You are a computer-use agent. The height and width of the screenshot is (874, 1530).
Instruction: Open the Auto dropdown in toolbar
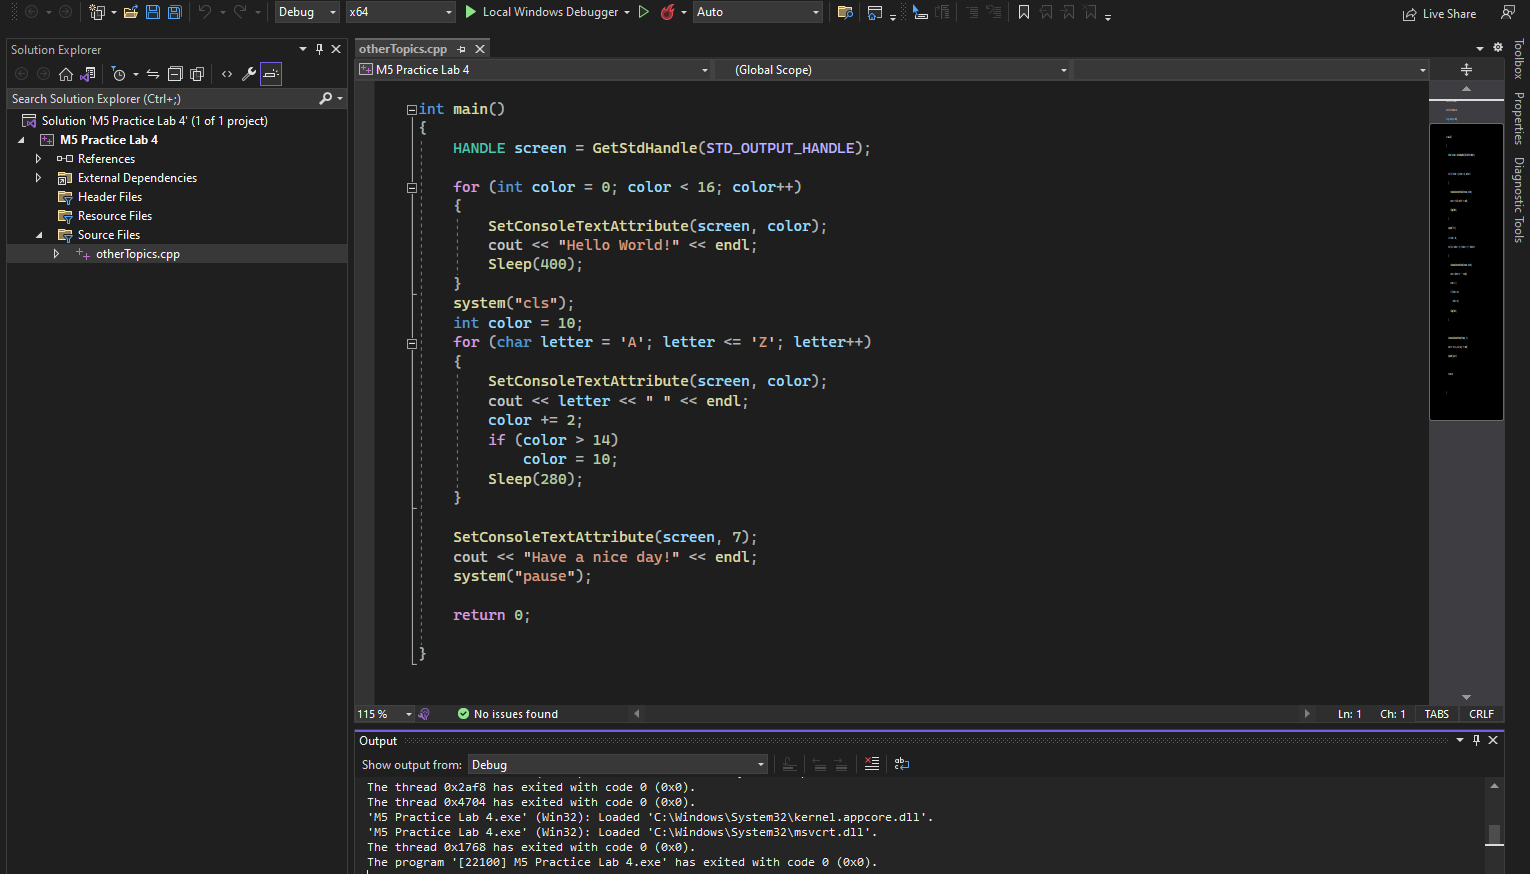click(758, 12)
